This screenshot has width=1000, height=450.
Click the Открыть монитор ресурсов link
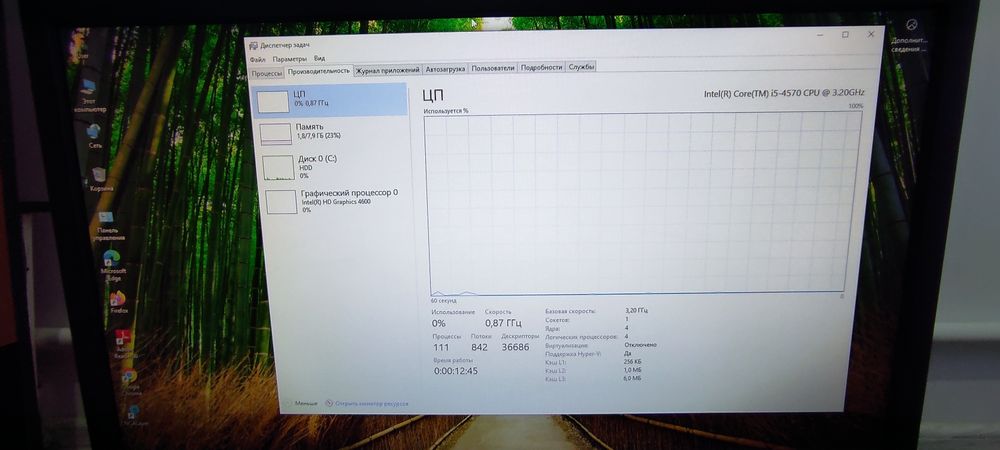coord(371,403)
